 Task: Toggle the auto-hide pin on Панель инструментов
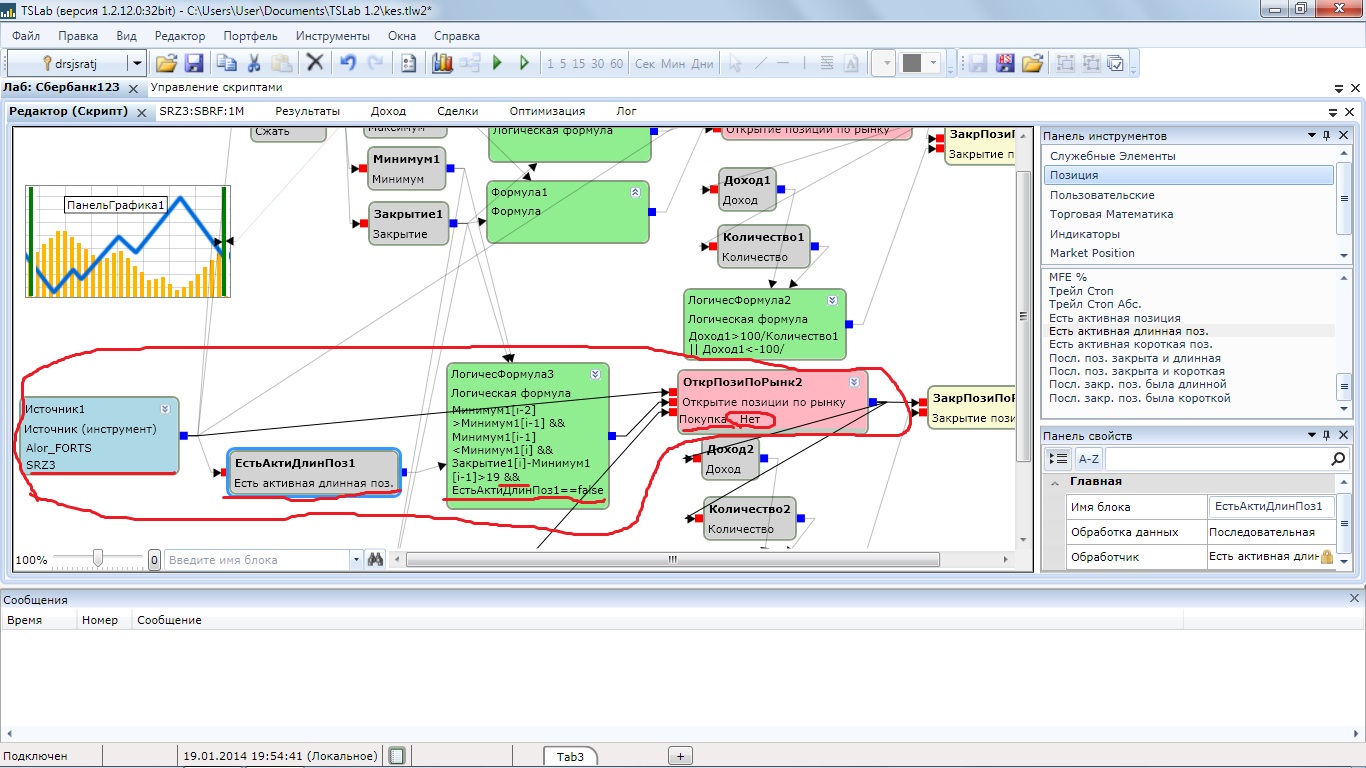coord(1327,136)
